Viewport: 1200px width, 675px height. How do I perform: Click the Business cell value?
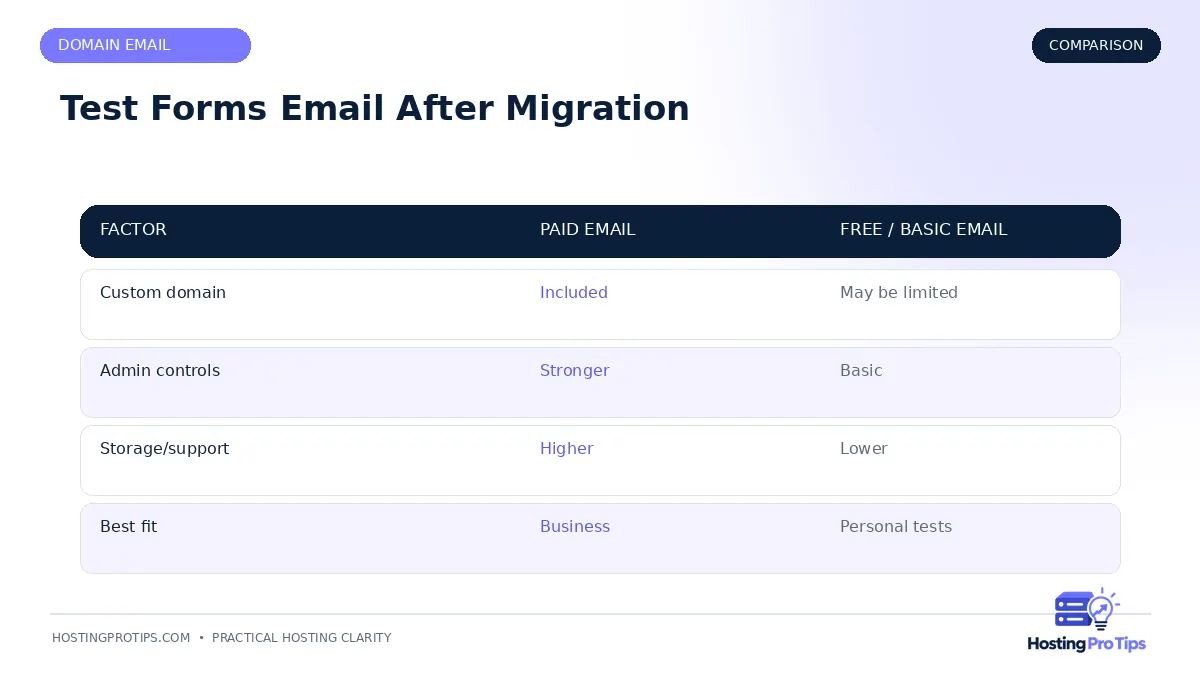pyautogui.click(x=575, y=526)
